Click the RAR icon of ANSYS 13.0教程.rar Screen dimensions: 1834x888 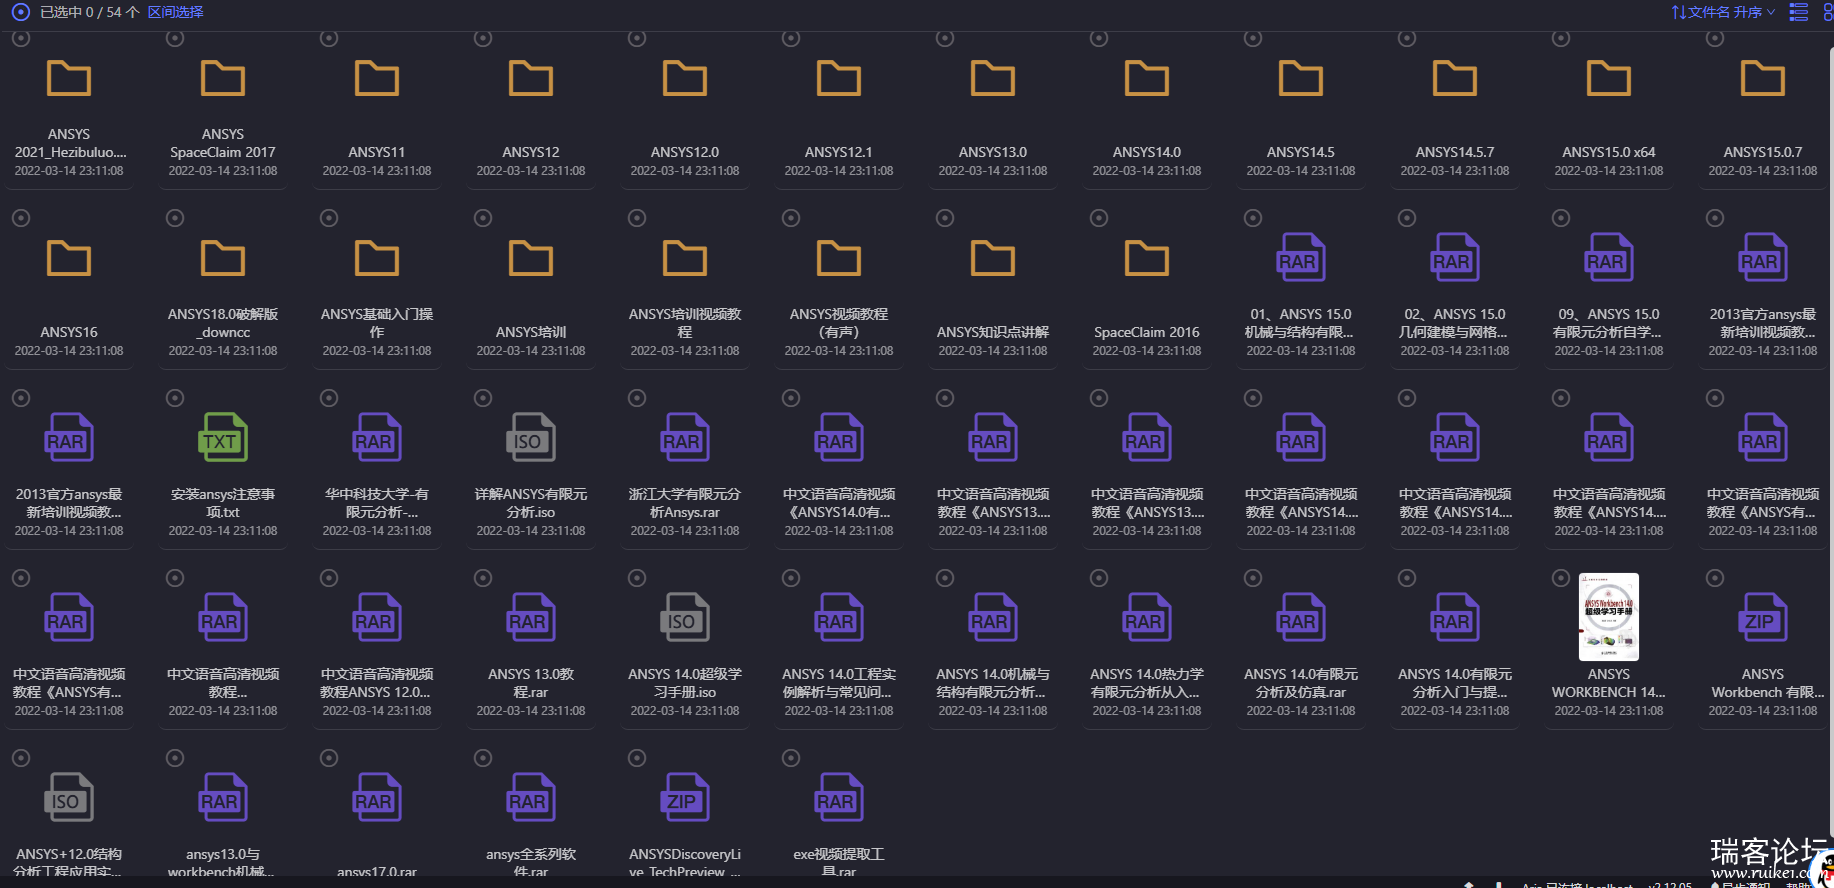(x=531, y=617)
